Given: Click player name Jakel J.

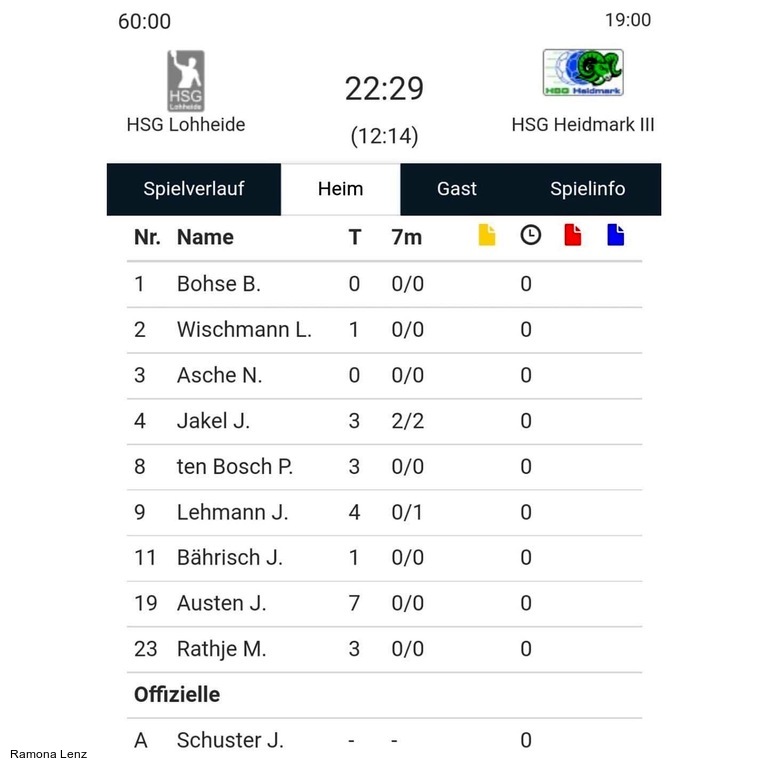Looking at the screenshot, I should click(213, 421).
